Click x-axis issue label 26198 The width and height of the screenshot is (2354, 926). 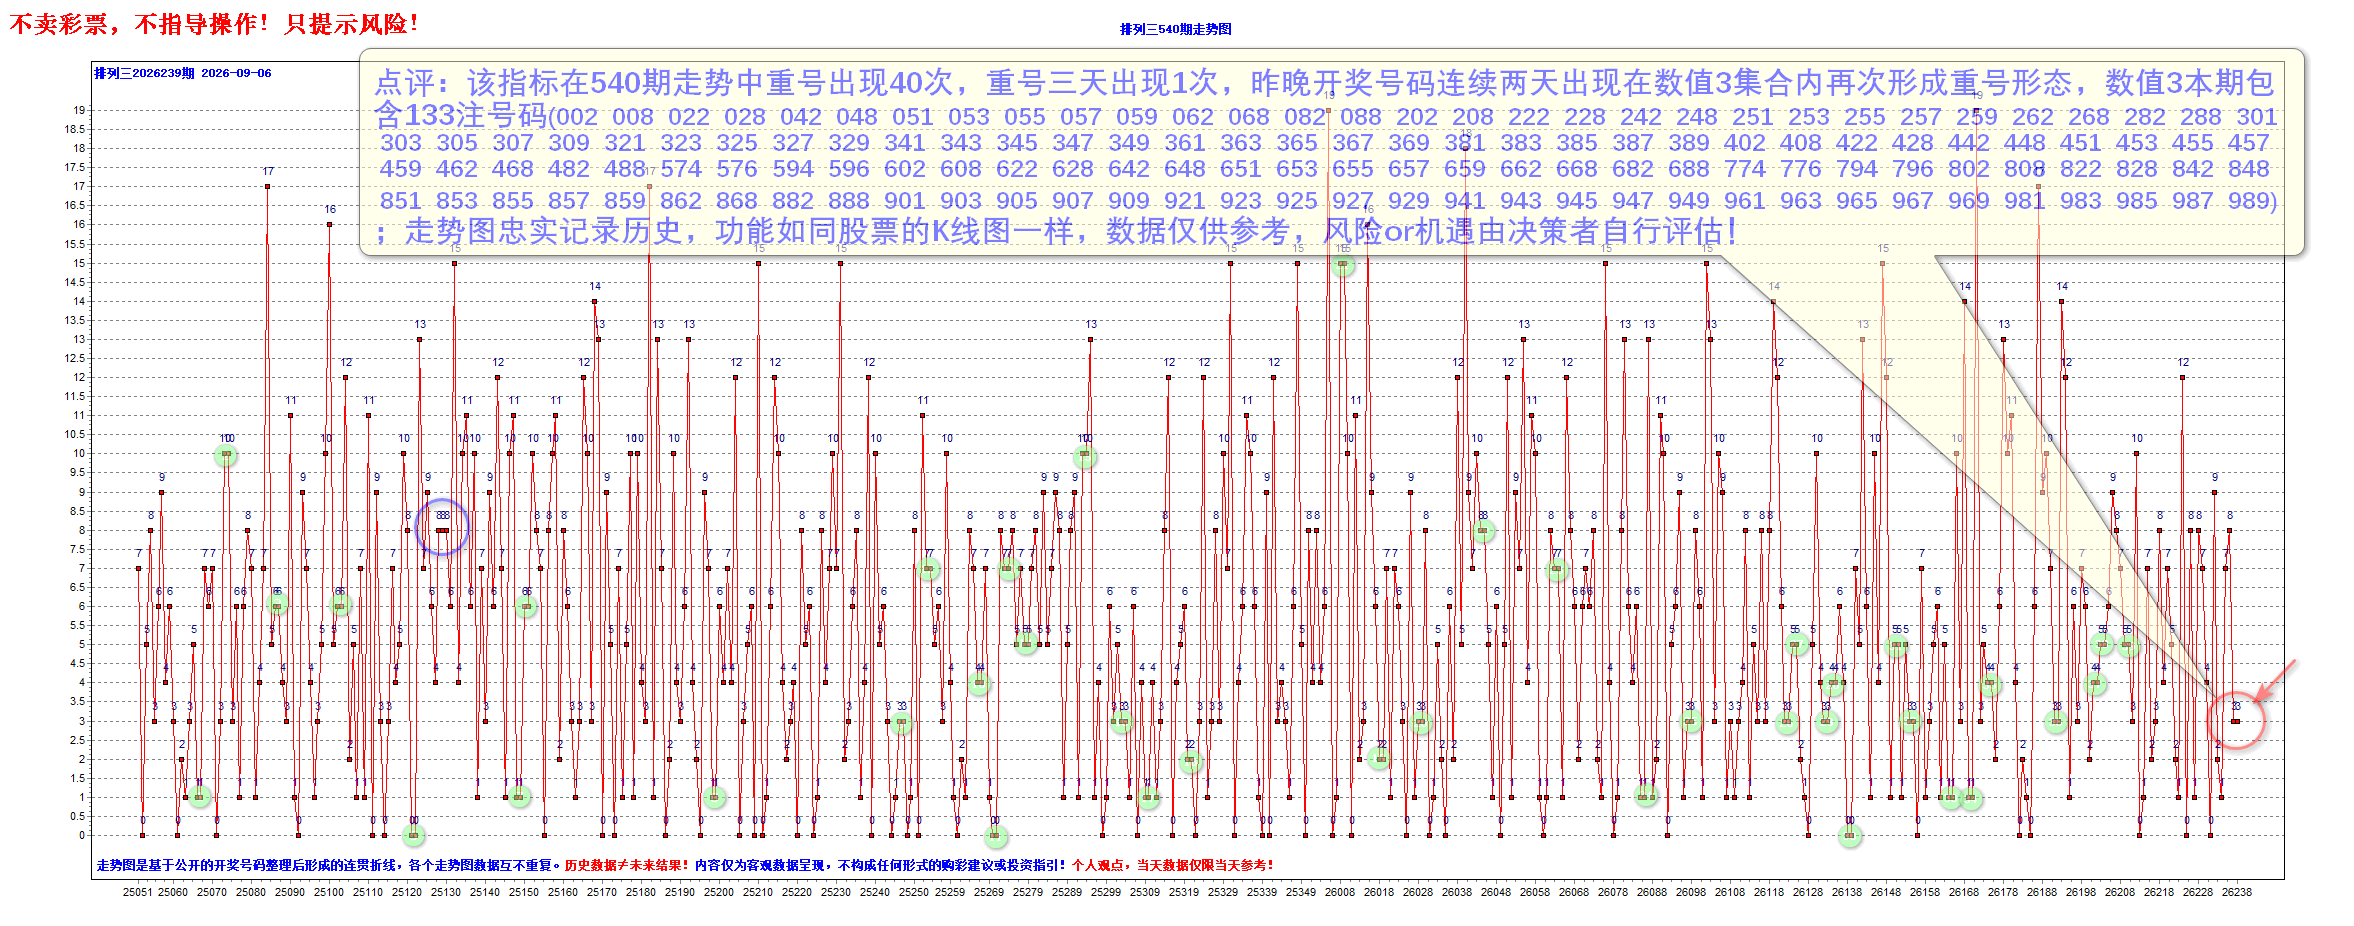pos(2081,892)
